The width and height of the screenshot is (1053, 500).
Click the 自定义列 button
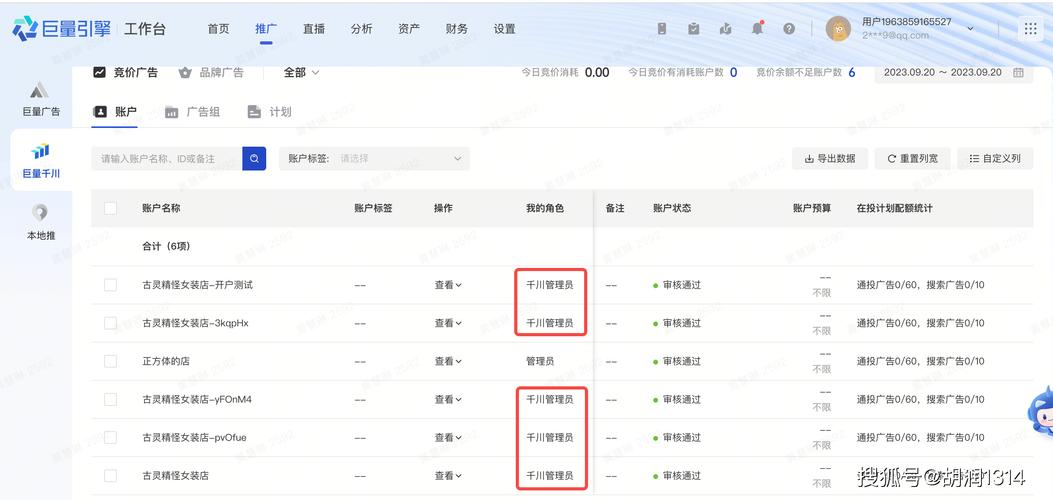pyautogui.click(x=995, y=158)
